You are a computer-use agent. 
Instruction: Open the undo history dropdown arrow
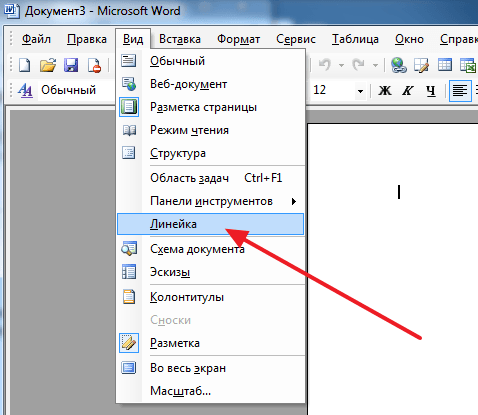[341, 65]
